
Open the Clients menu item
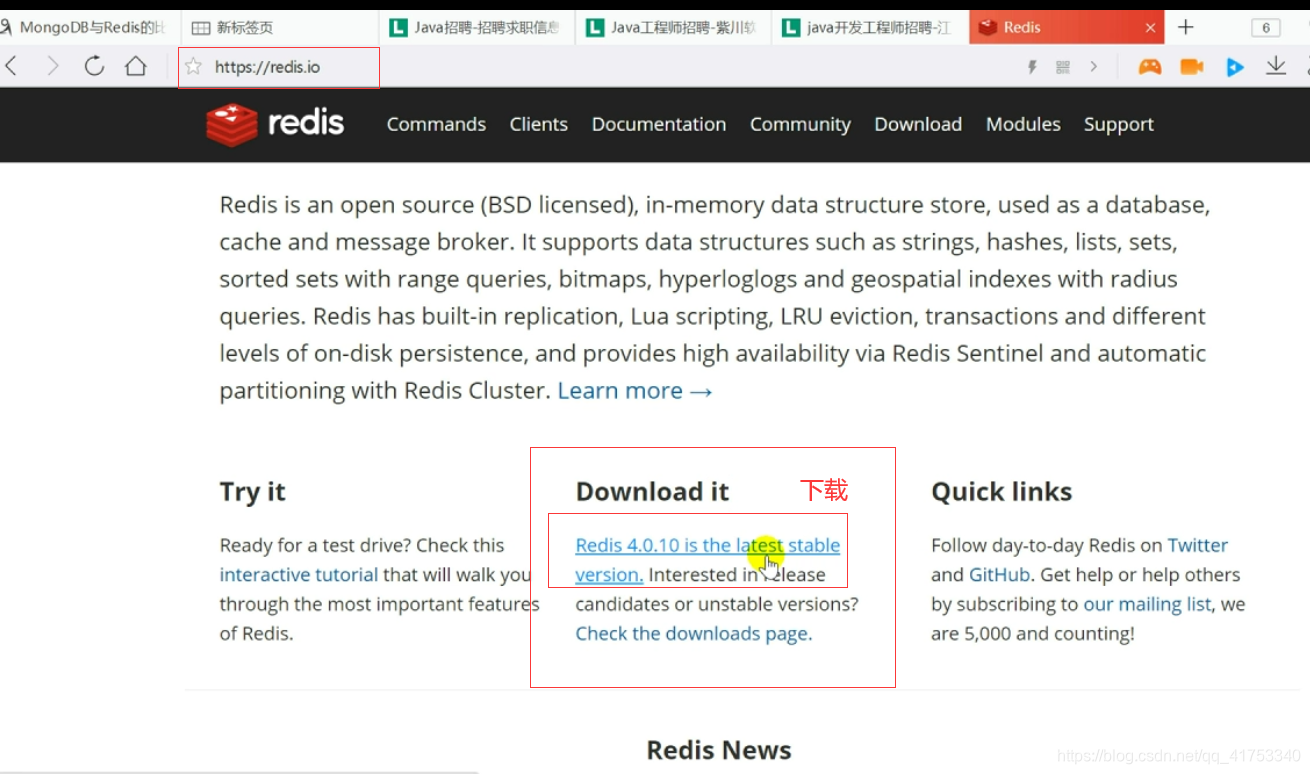click(538, 124)
